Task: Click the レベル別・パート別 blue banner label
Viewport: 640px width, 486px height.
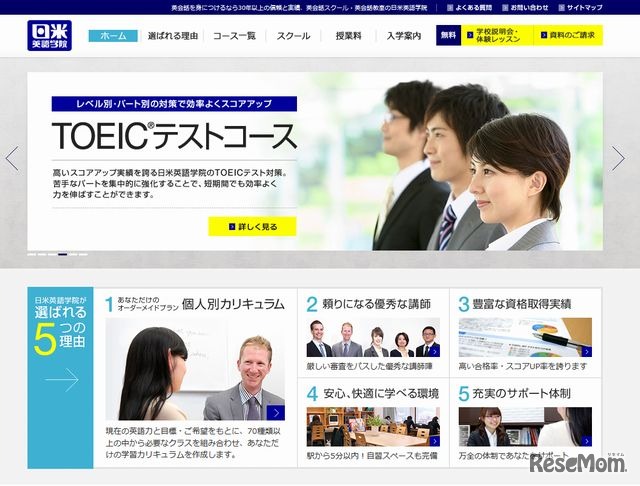Action: [x=174, y=104]
